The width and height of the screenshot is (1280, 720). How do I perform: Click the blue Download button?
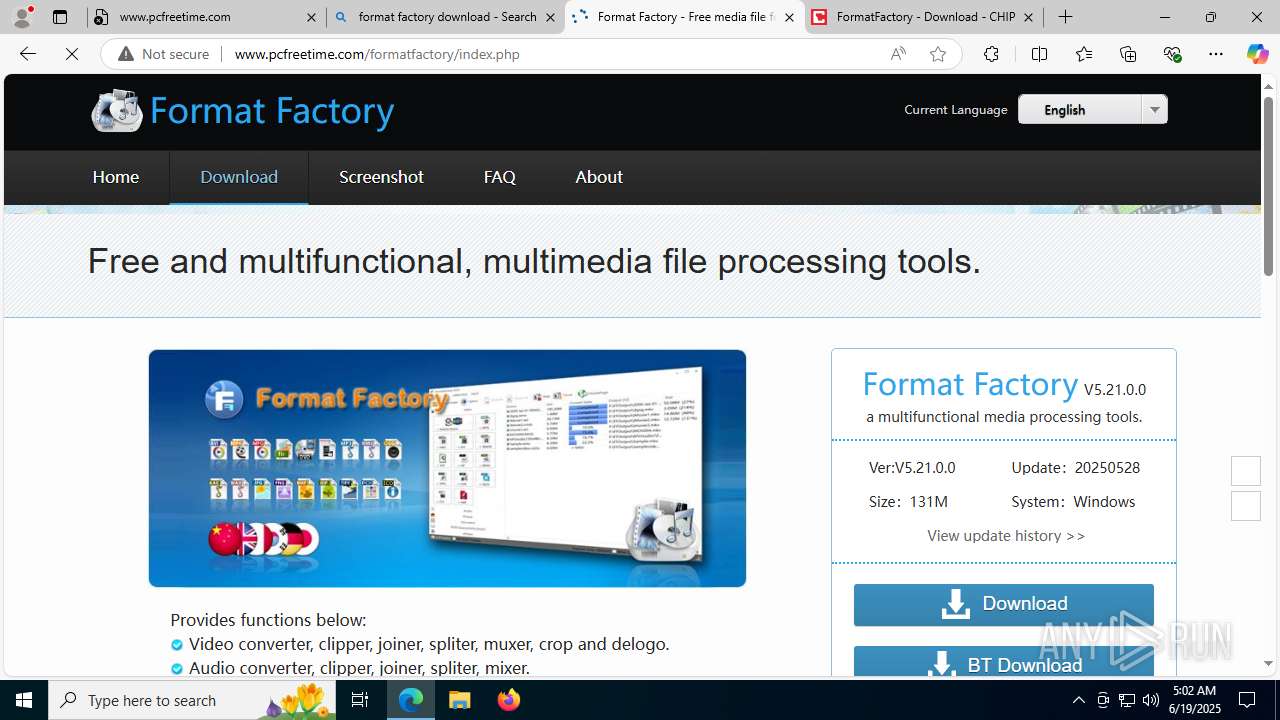pyautogui.click(x=1004, y=604)
